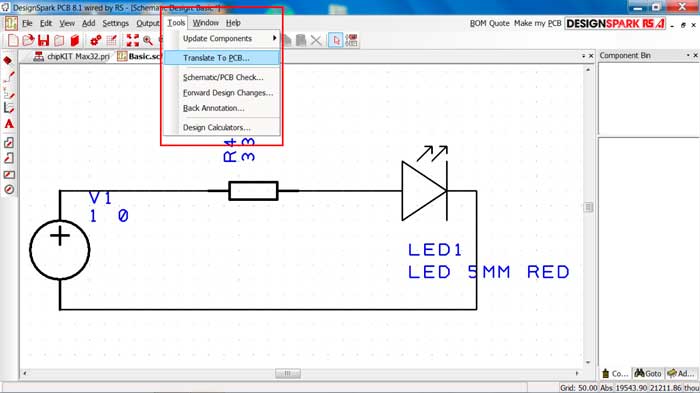Select the Add Component red diamond tool

[x=8, y=60]
